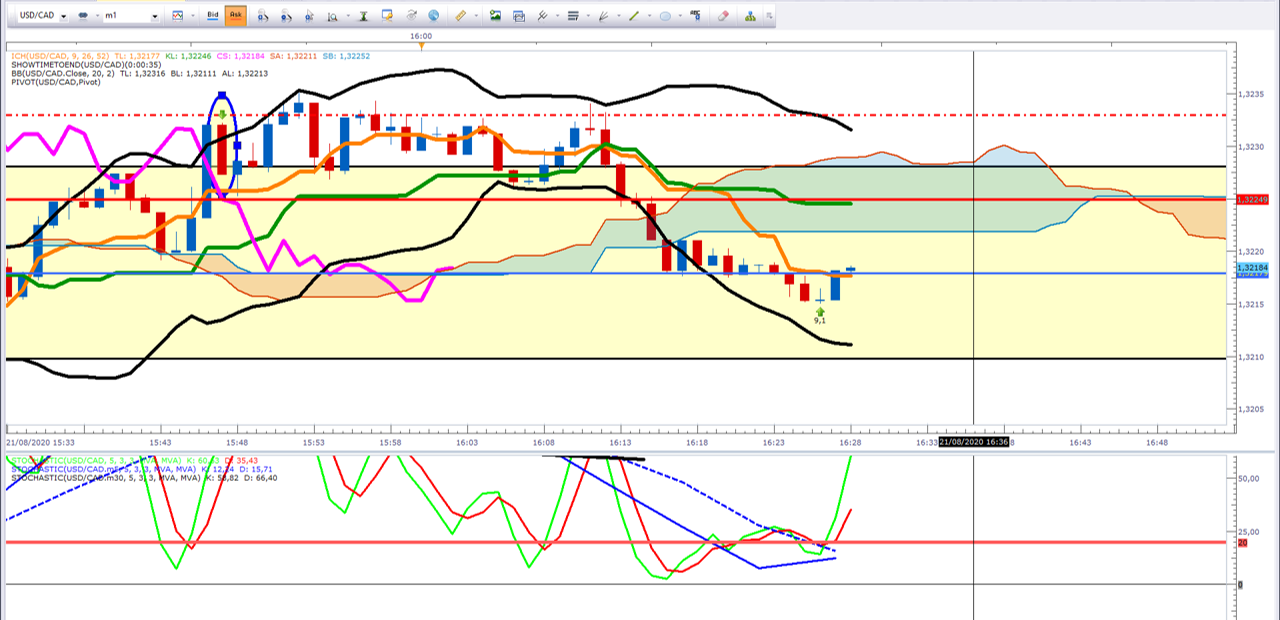Screen dimensions: 1280x620
Task: Click the green hourglass icon
Action: pyautogui.click(x=363, y=16)
